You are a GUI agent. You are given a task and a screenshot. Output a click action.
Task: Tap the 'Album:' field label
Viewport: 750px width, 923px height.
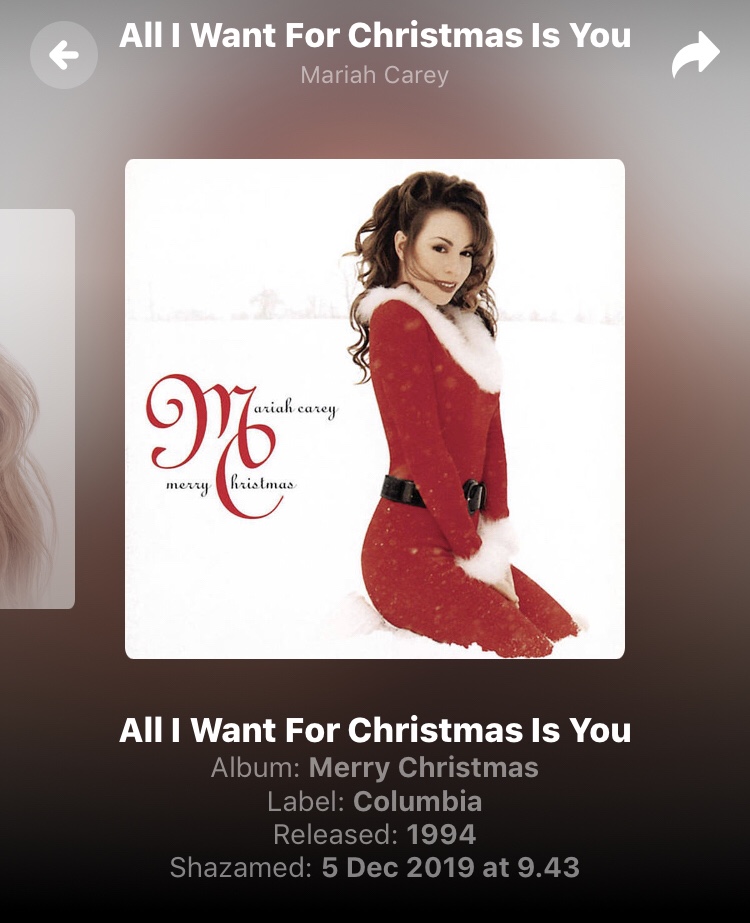point(256,768)
